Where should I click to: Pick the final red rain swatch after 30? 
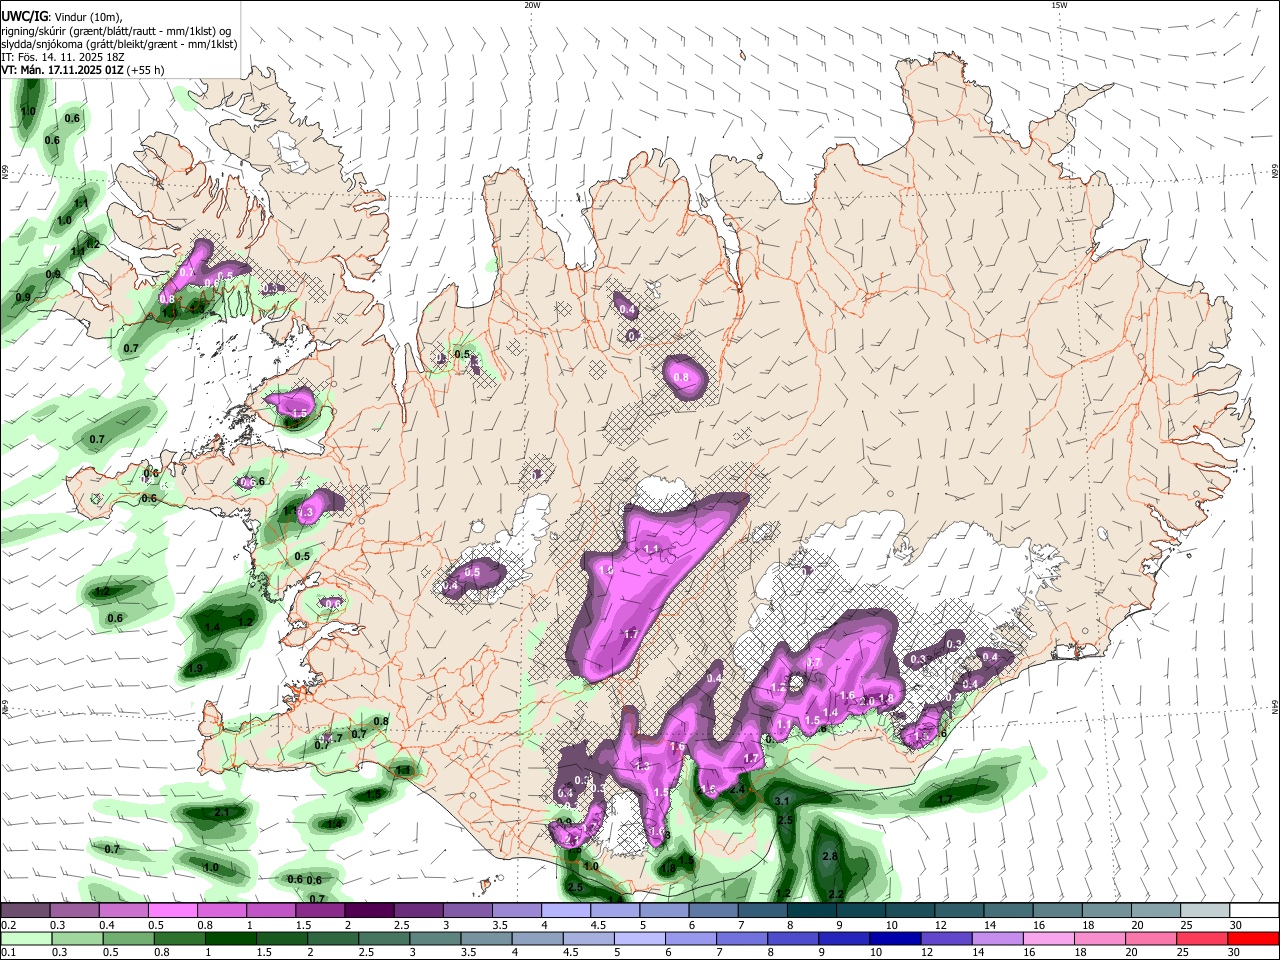point(1254,938)
